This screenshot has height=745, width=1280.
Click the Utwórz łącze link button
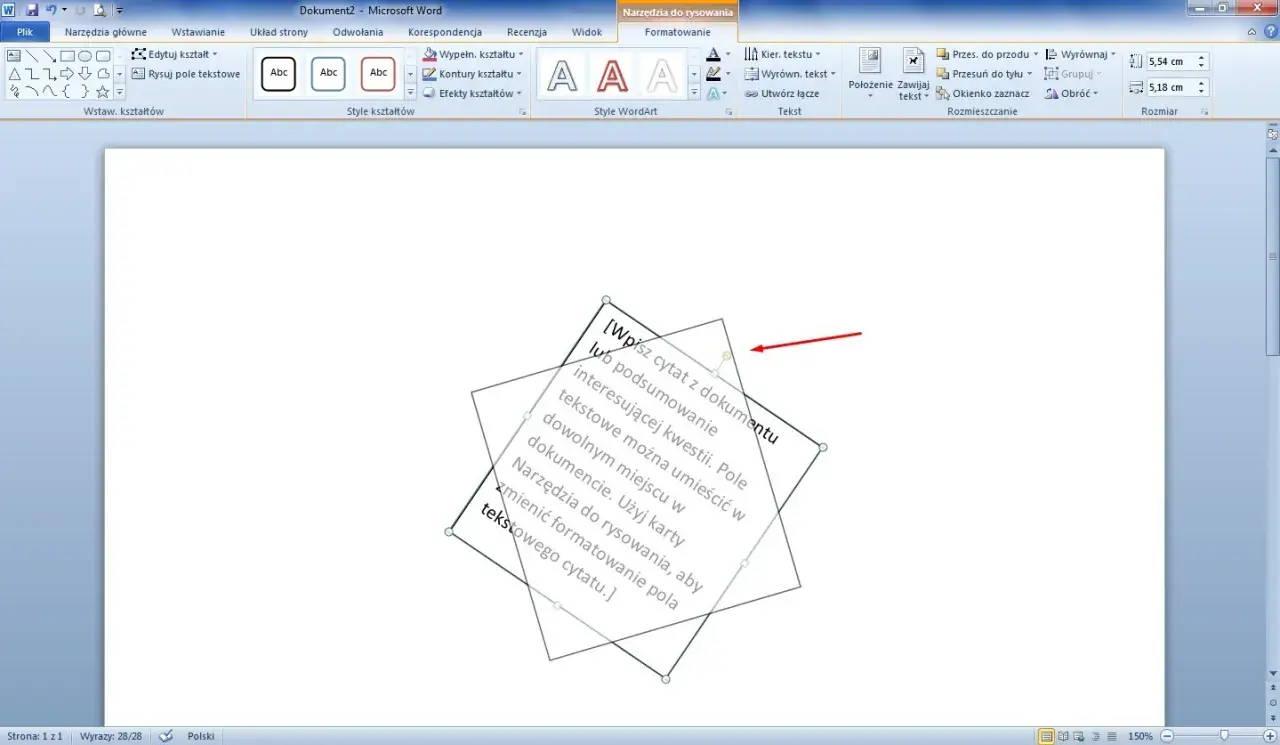(782, 93)
